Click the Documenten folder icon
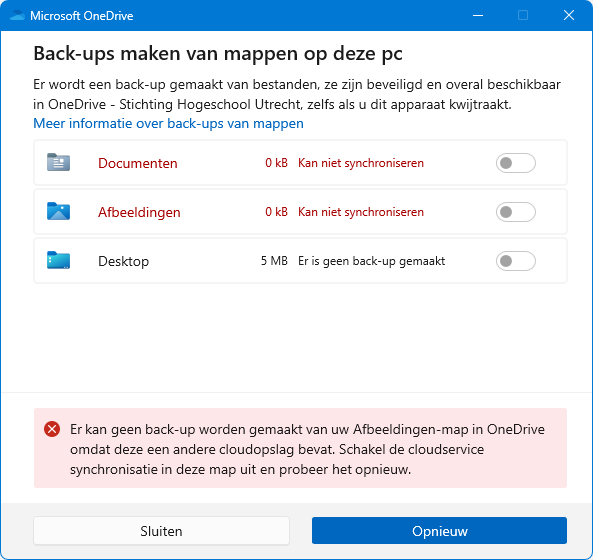Screen dimensions: 593x560 point(58,162)
